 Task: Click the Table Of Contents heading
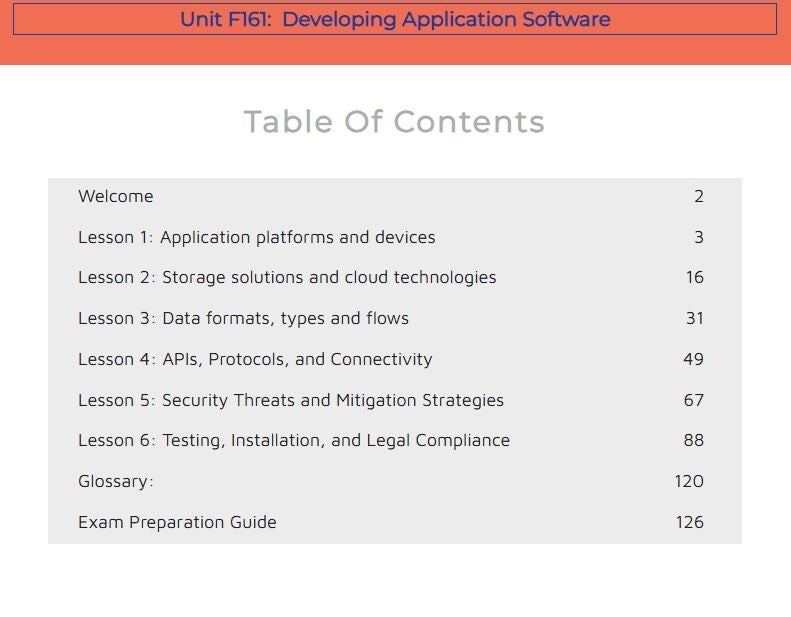[x=394, y=122]
